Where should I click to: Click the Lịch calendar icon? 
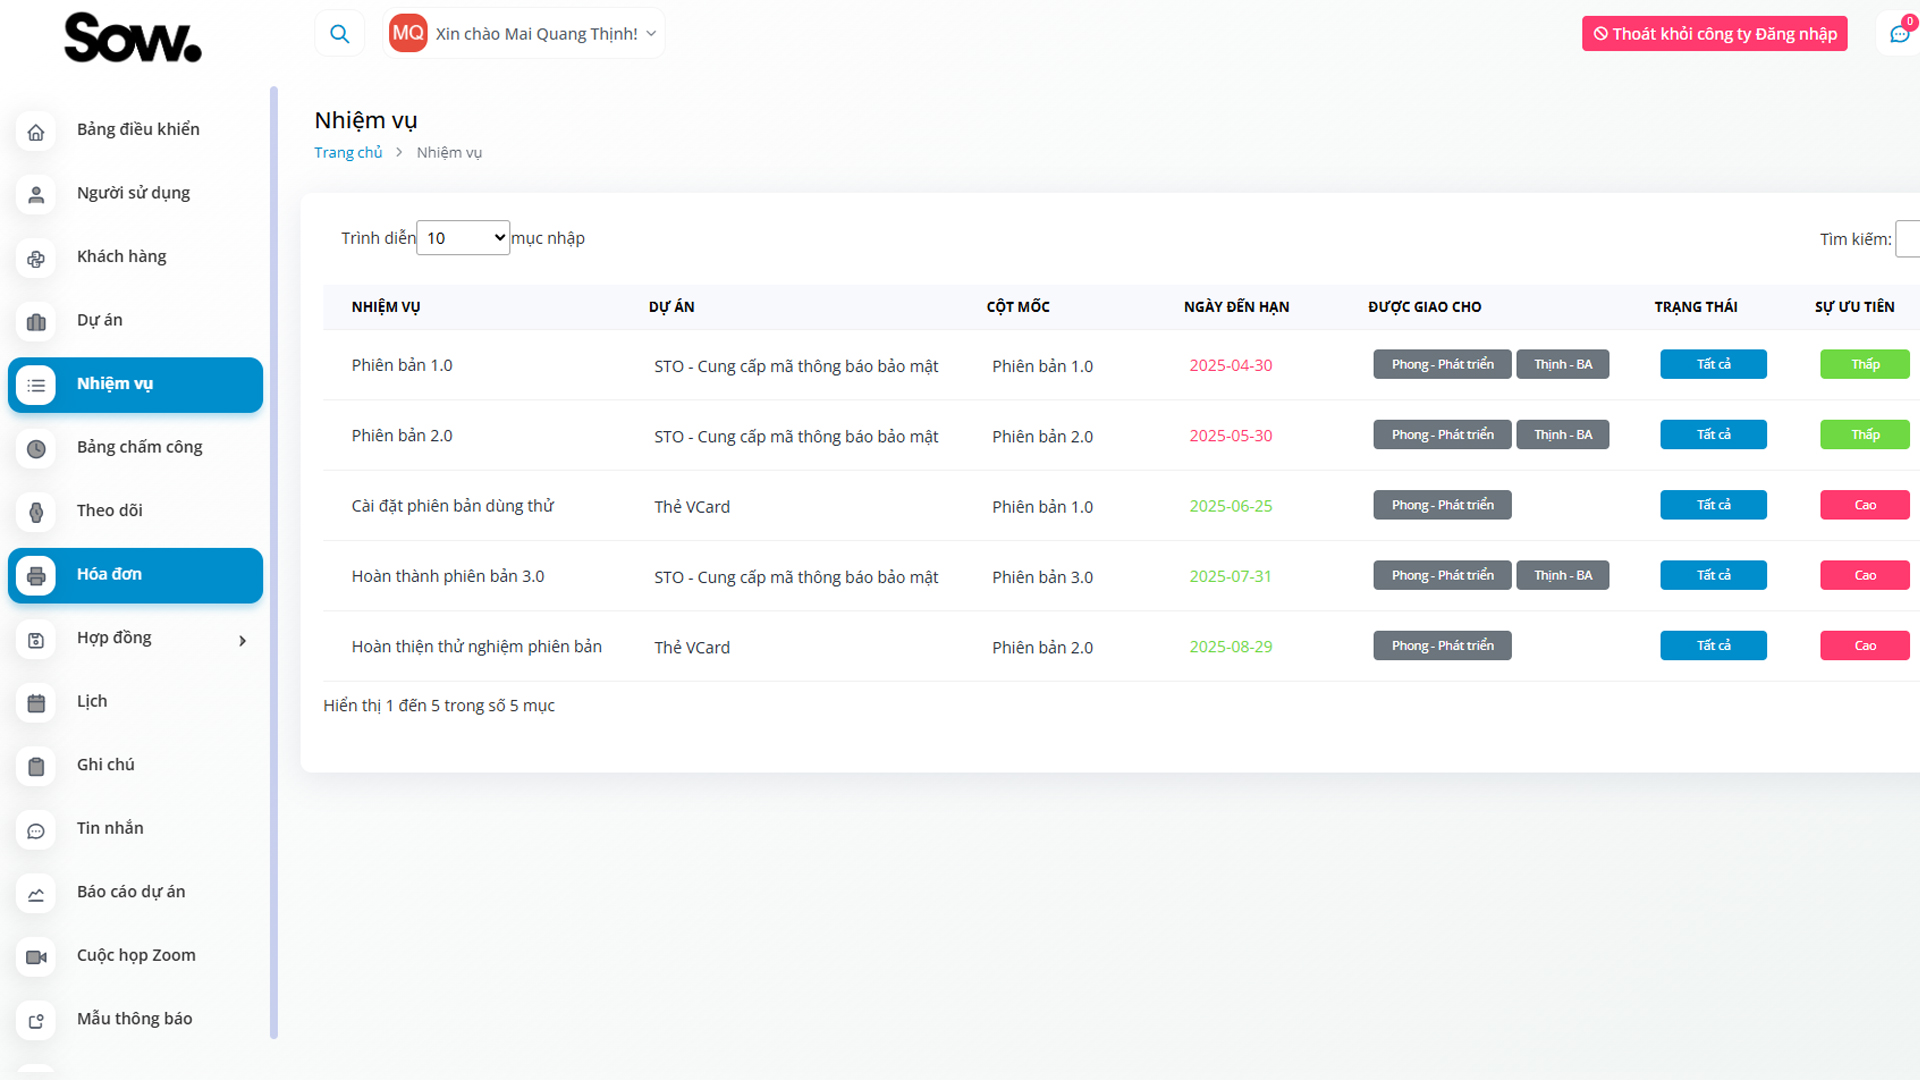coord(36,703)
